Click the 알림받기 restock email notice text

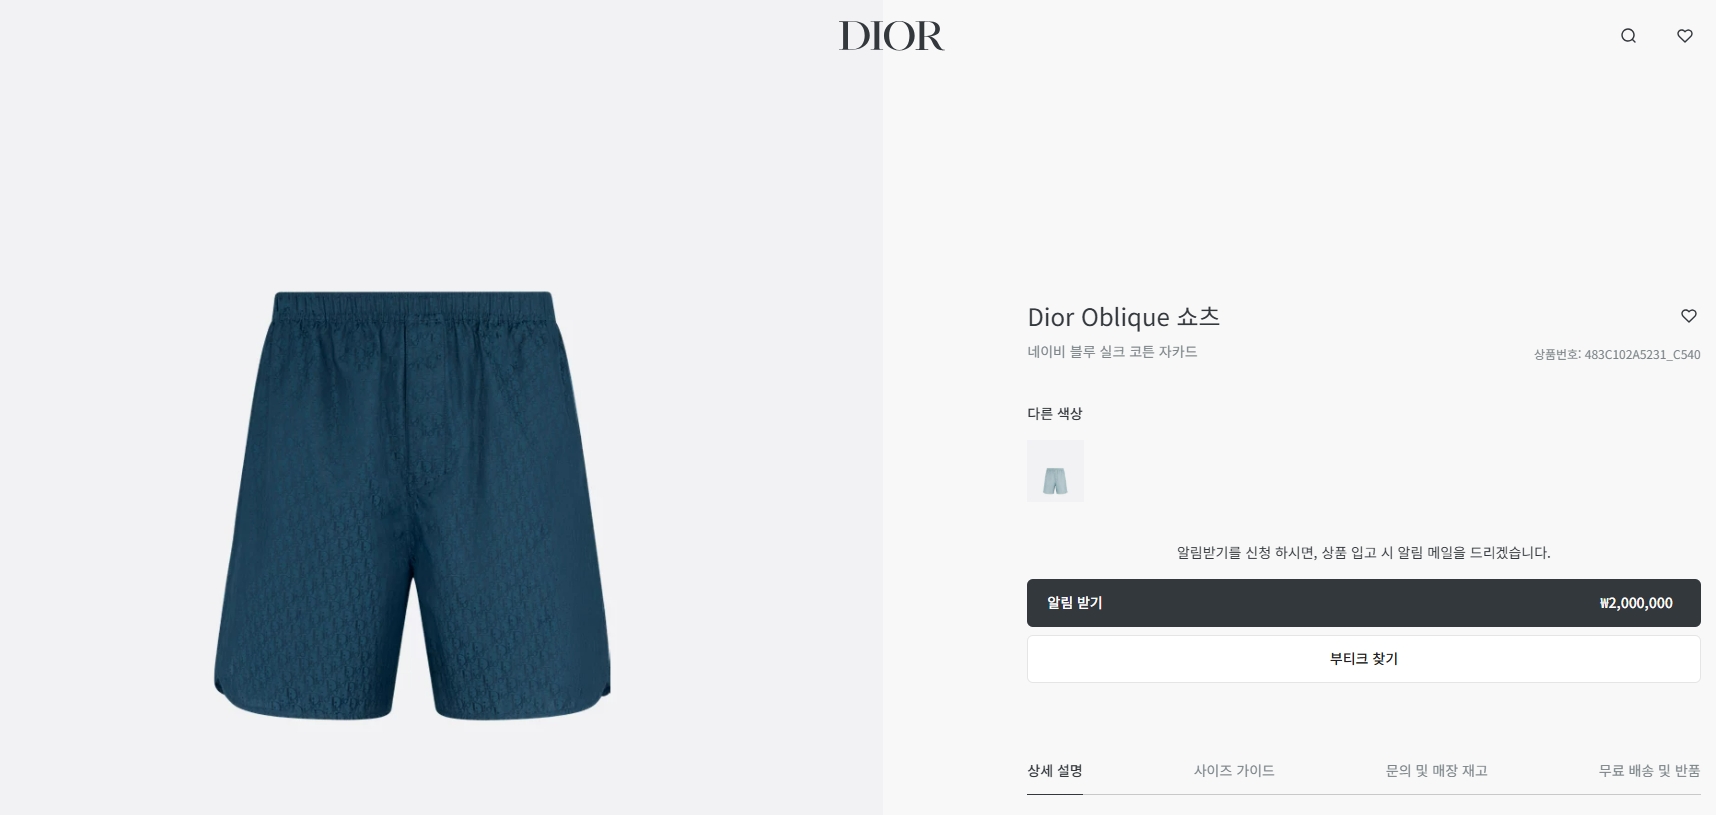[1364, 552]
